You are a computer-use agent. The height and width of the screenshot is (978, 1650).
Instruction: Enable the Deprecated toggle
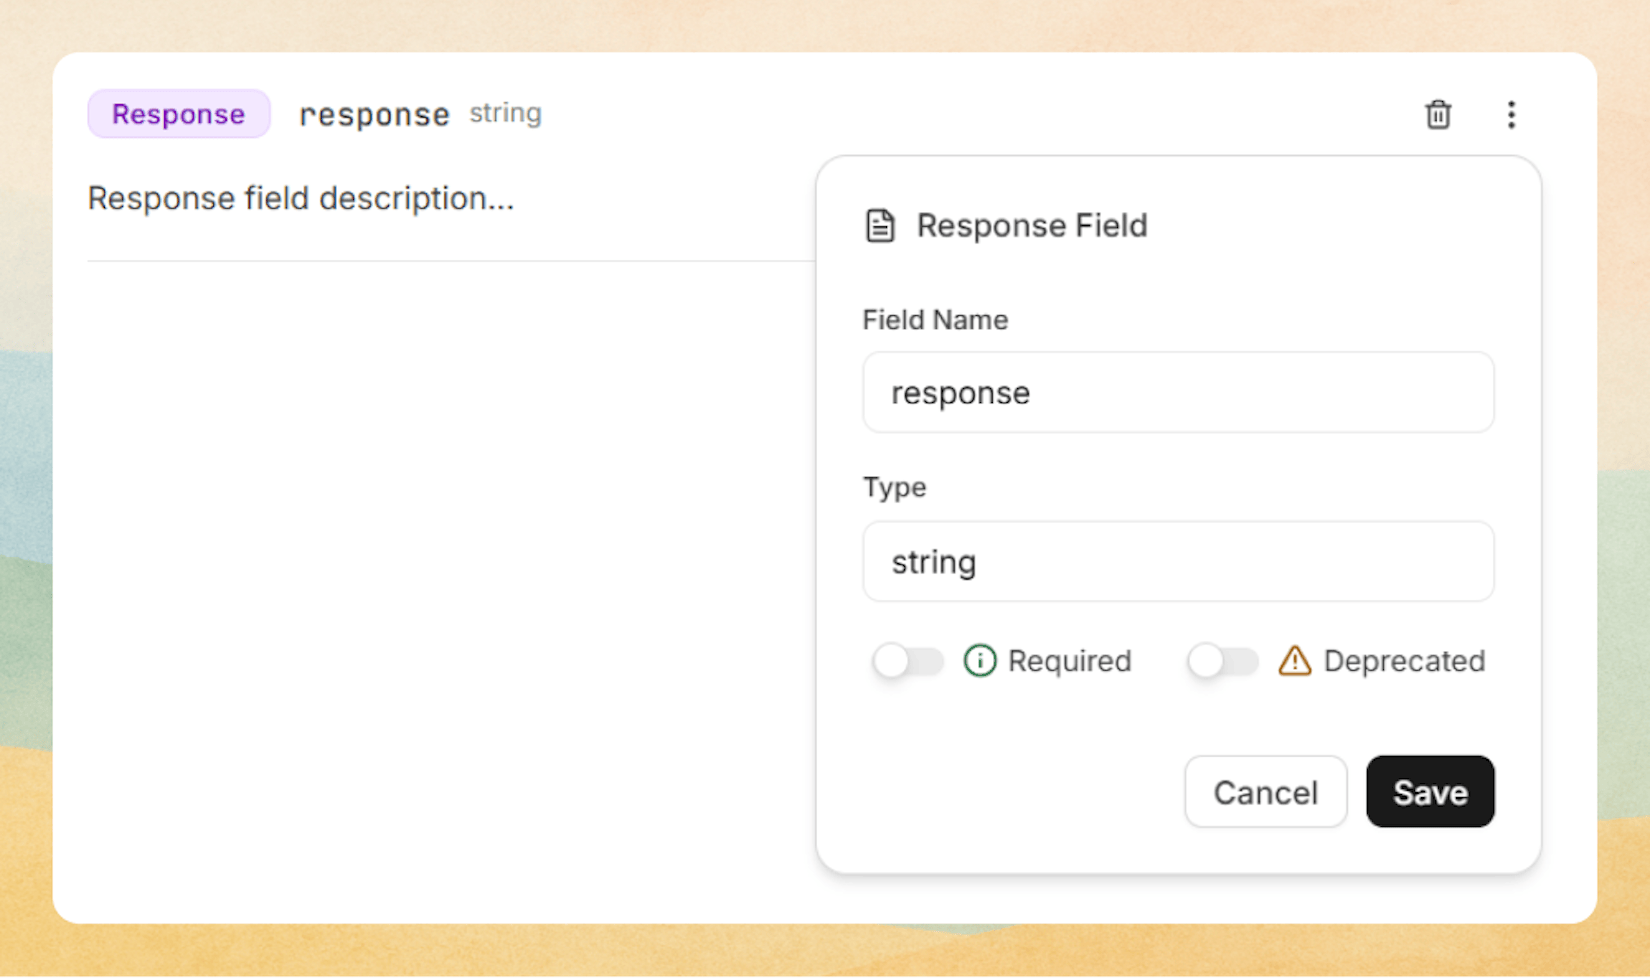pos(1223,661)
